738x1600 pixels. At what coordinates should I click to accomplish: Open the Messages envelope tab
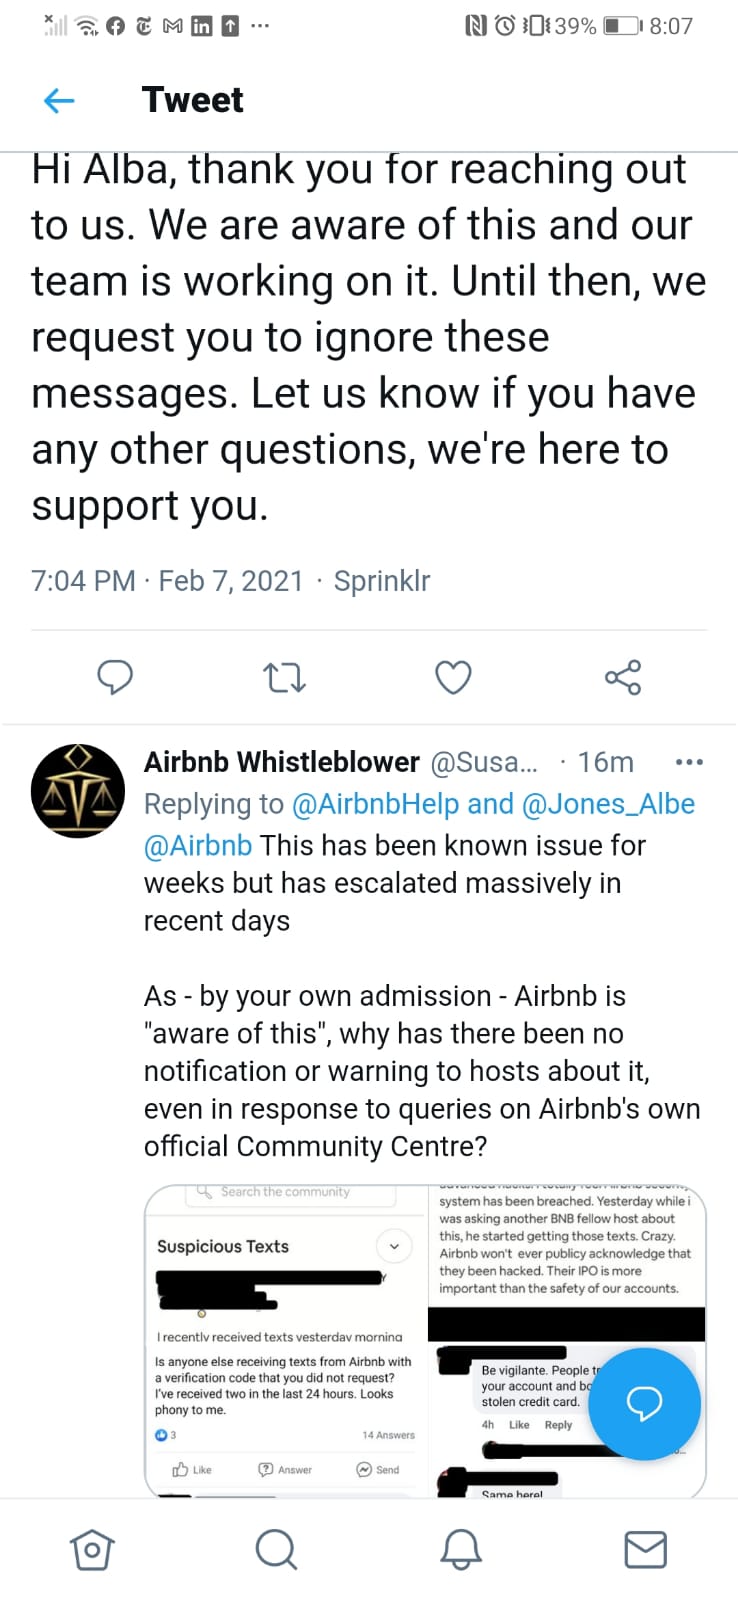645,1550
